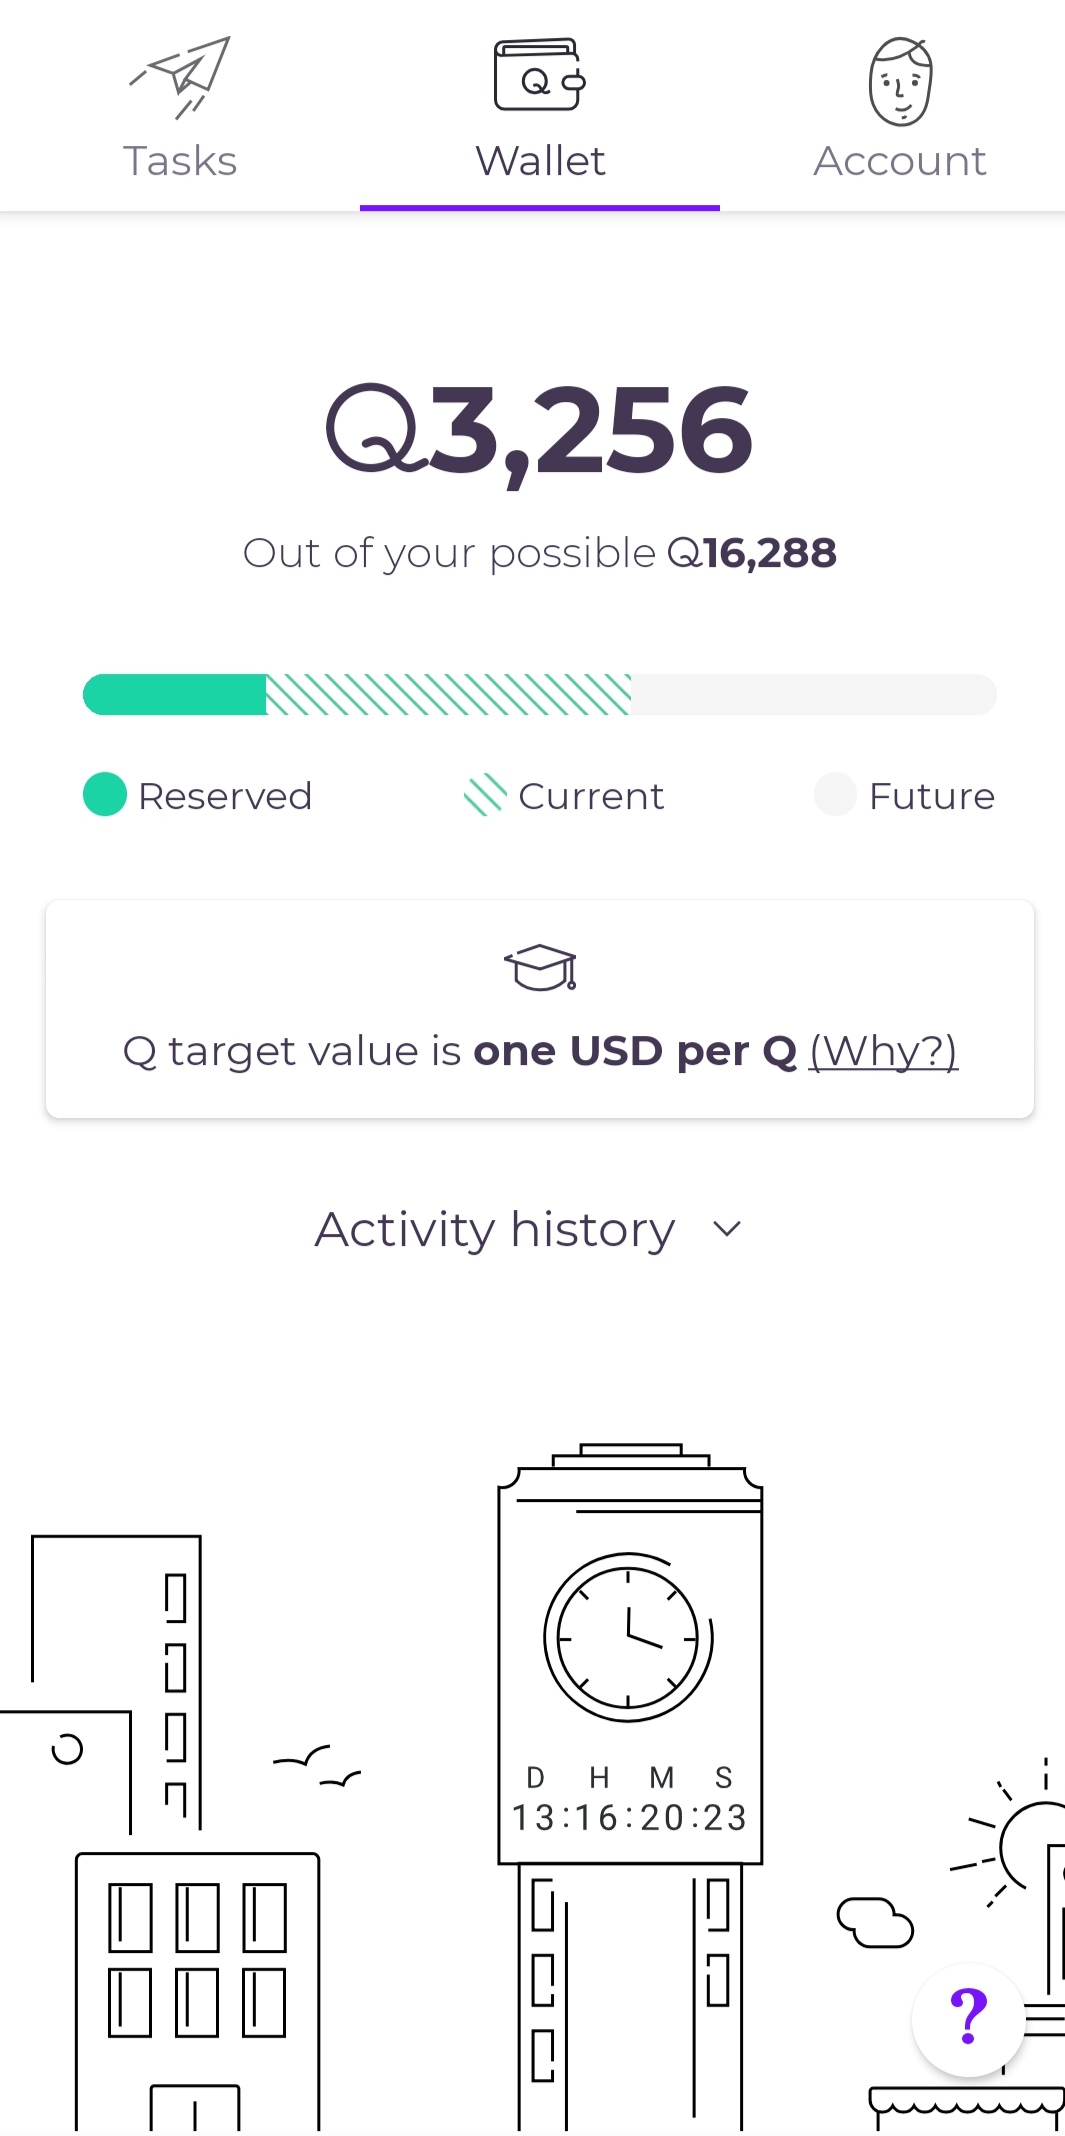Click the striped current progress segment

click(448, 694)
